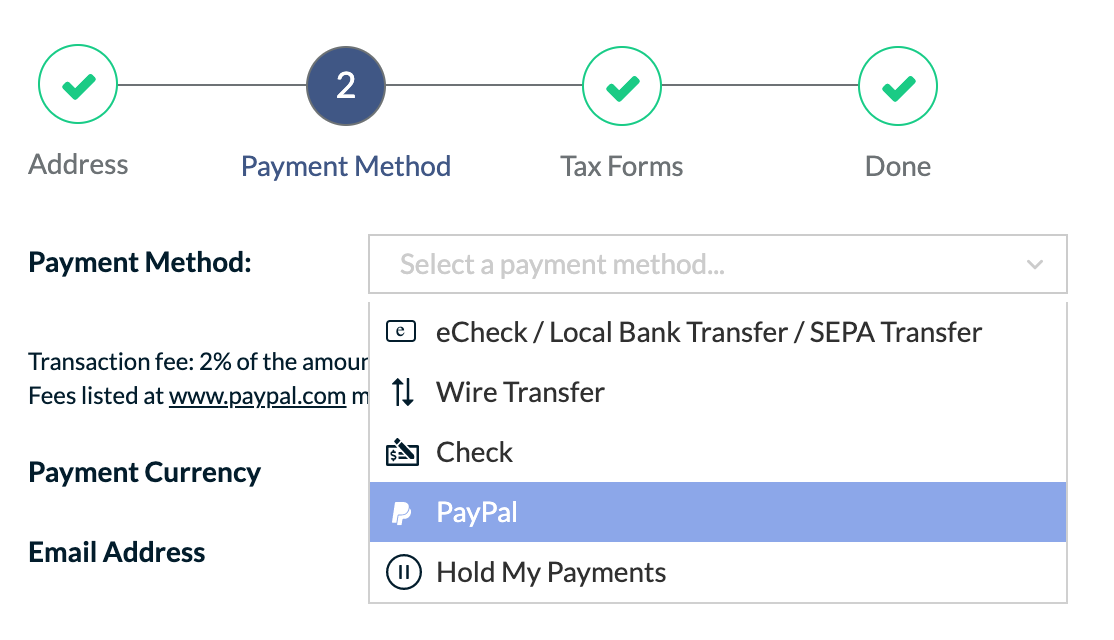This screenshot has width=1114, height=640.
Task: Select the Check payment option
Action: click(474, 453)
